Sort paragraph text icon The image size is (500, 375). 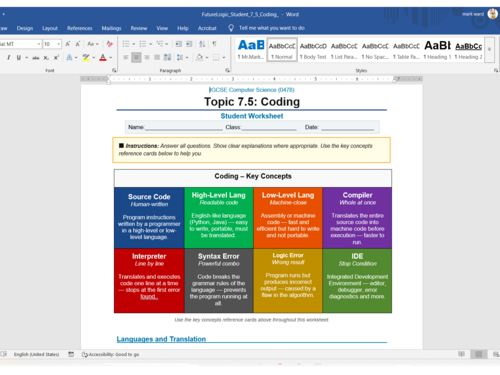pyautogui.click(x=202, y=44)
